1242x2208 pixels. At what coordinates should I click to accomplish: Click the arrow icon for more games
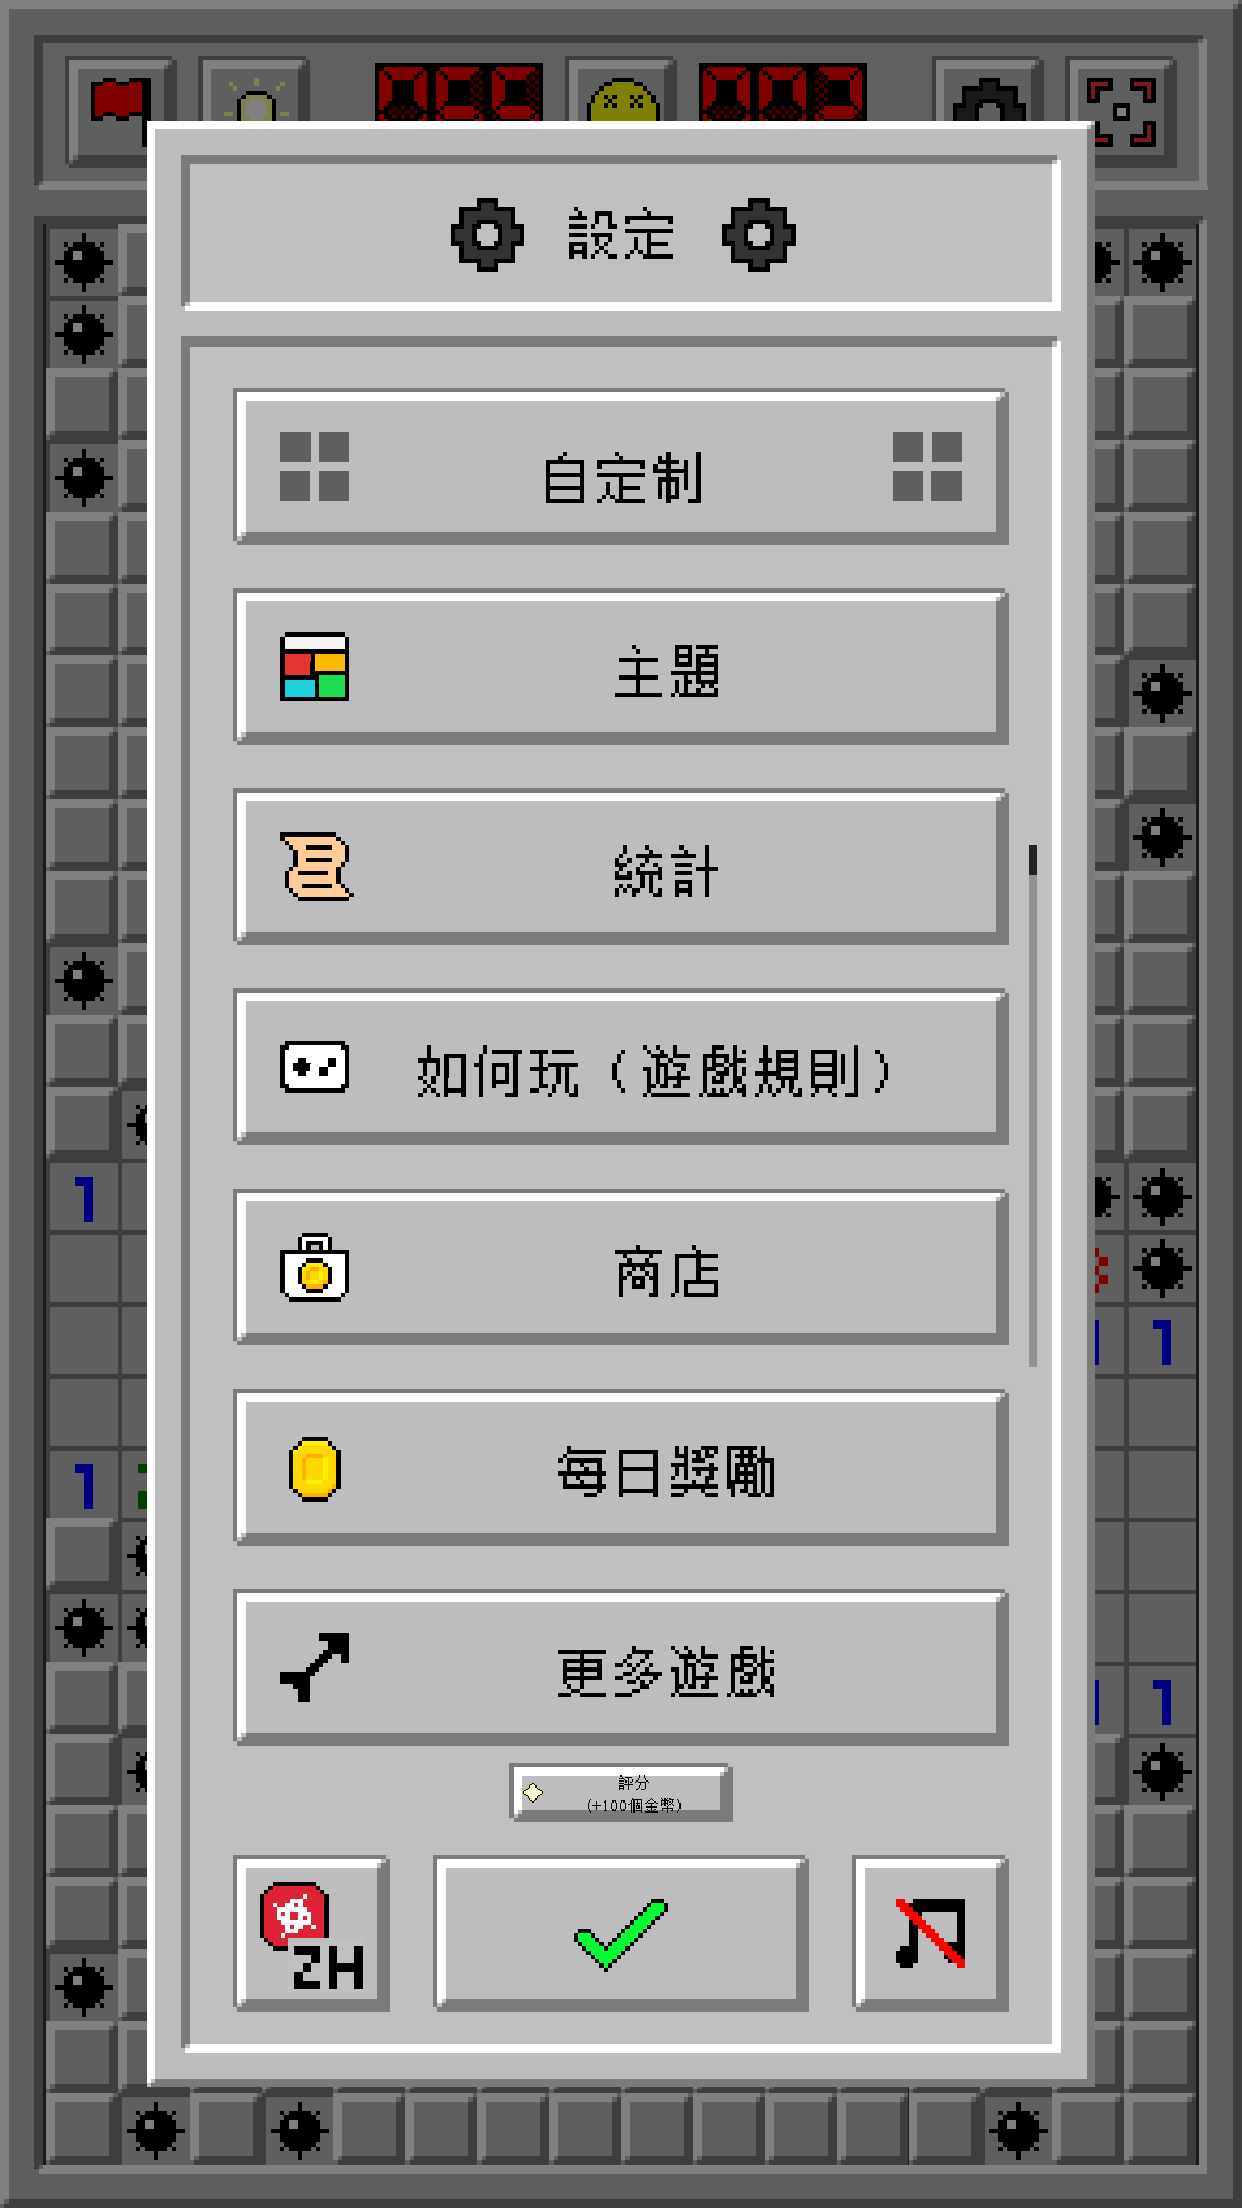pyautogui.click(x=314, y=1667)
